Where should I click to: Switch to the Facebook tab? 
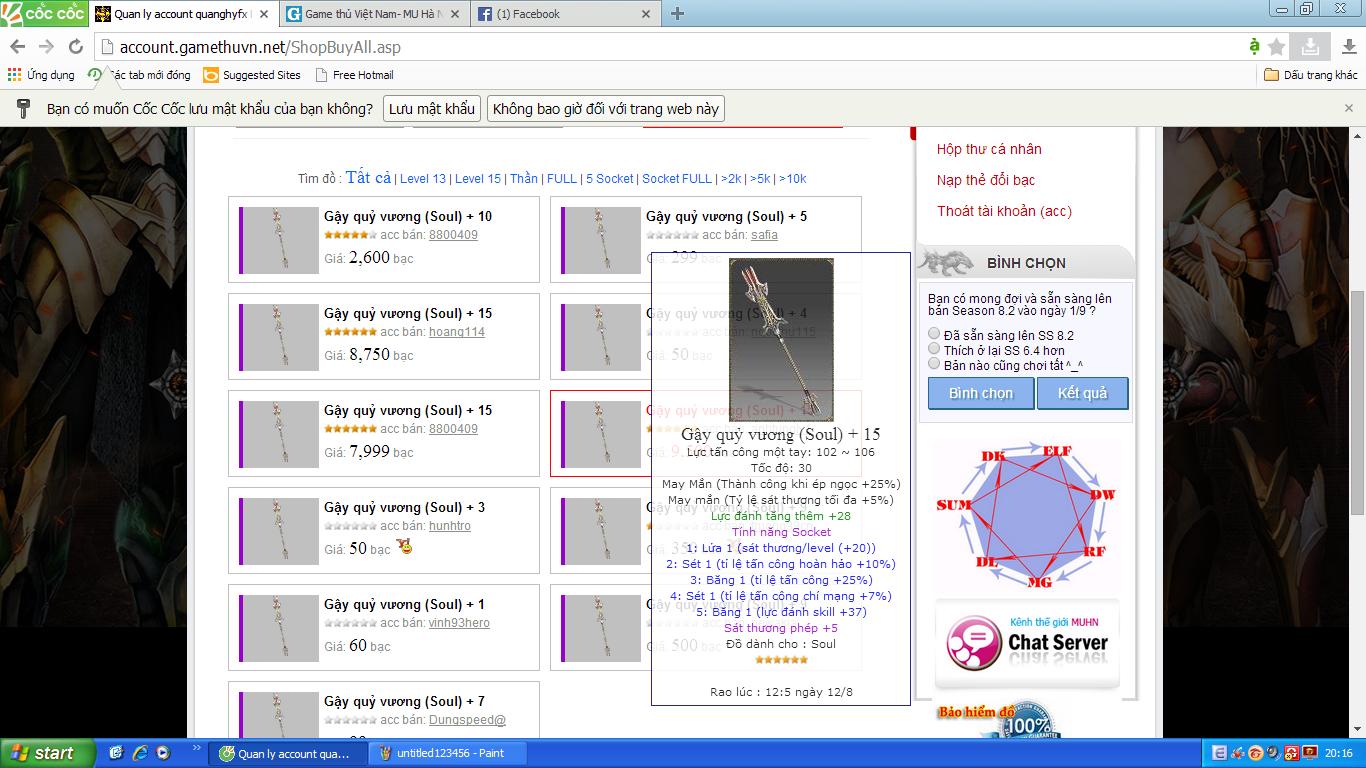[564, 14]
